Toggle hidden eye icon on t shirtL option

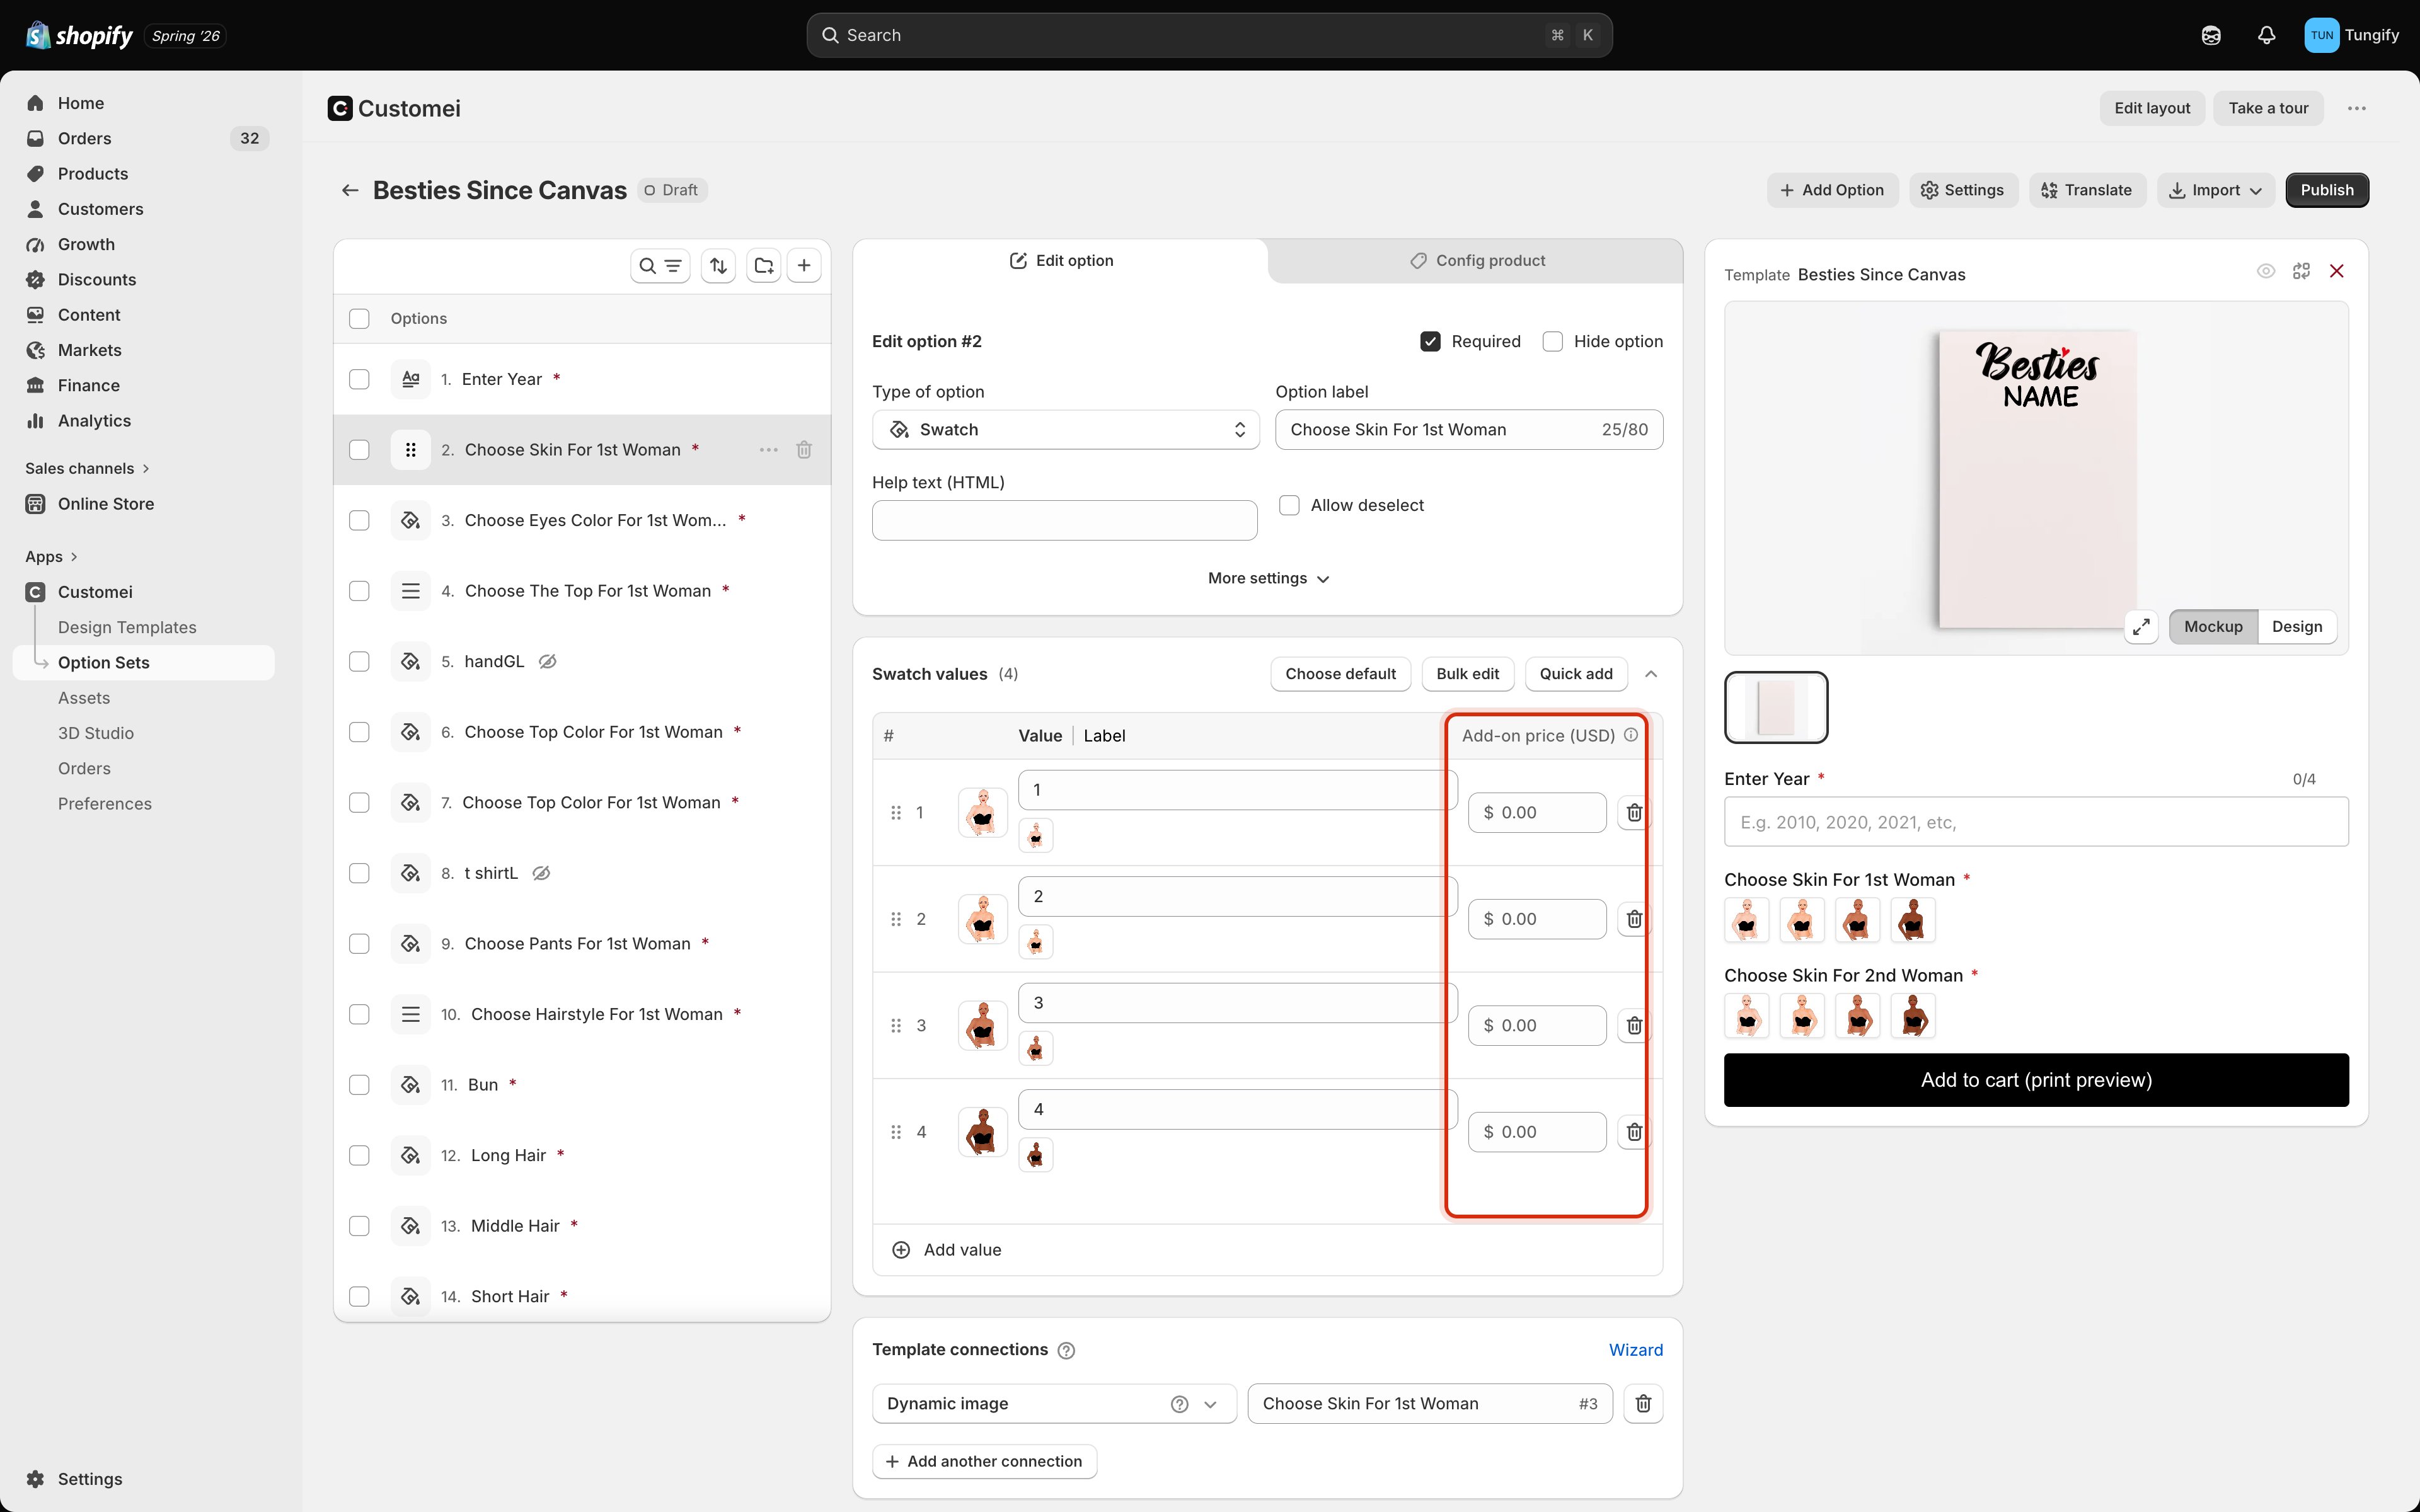(541, 874)
